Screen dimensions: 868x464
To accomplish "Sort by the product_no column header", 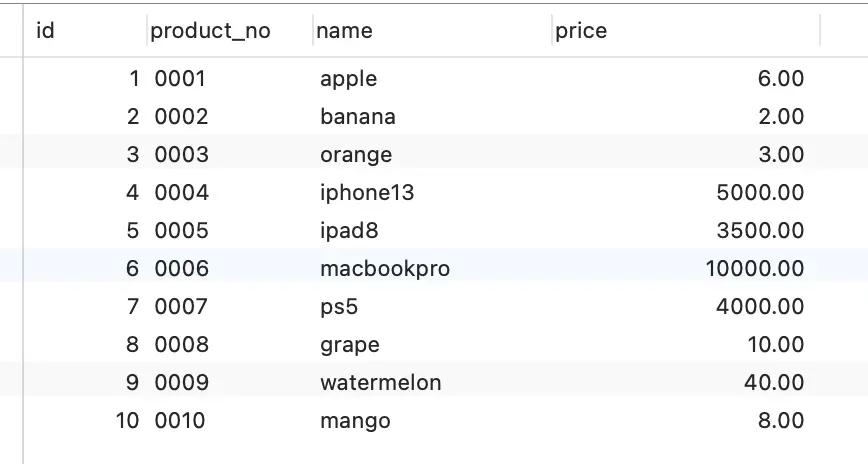I will pos(210,31).
